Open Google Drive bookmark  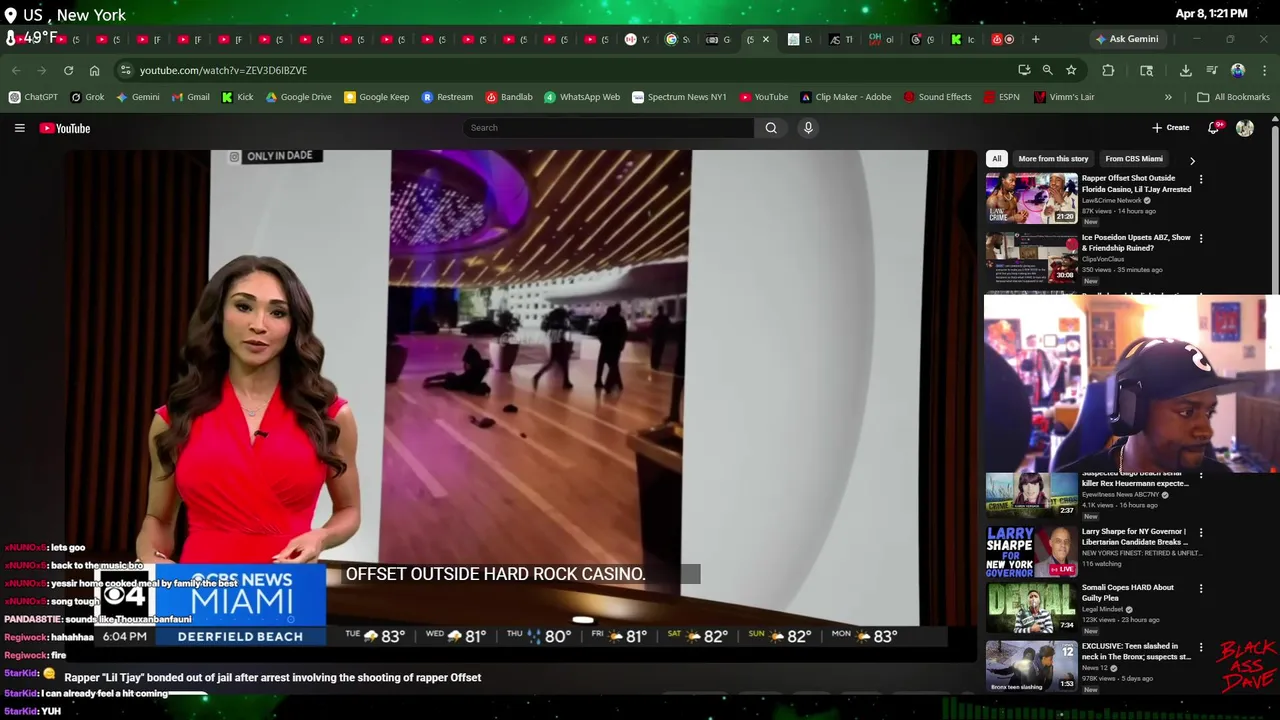[298, 97]
